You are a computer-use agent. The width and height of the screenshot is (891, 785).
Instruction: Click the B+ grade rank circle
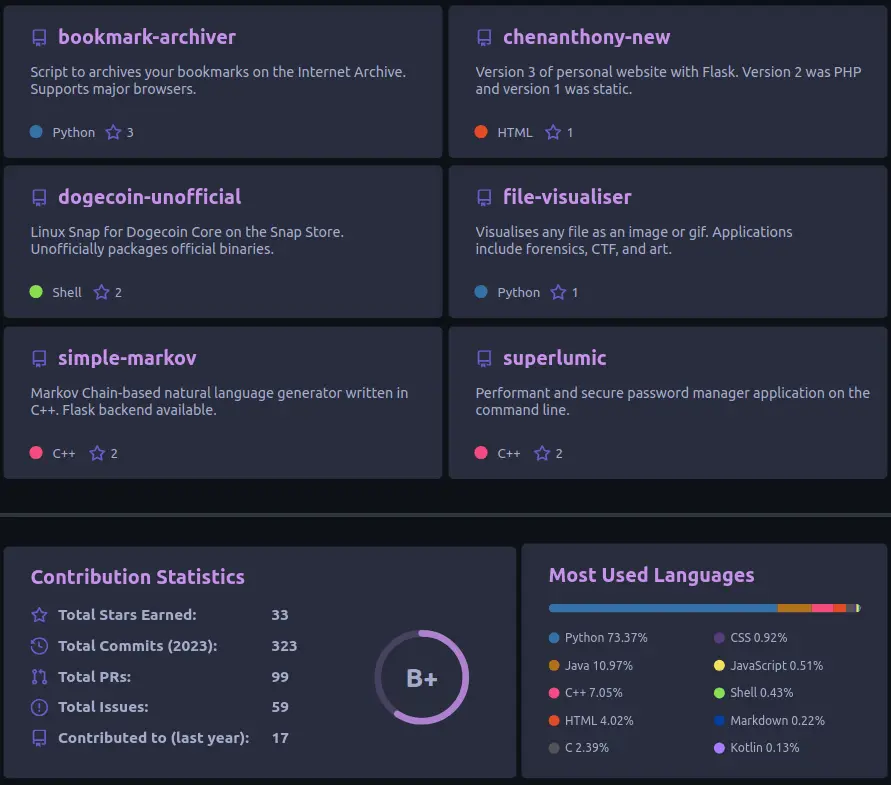tap(421, 678)
